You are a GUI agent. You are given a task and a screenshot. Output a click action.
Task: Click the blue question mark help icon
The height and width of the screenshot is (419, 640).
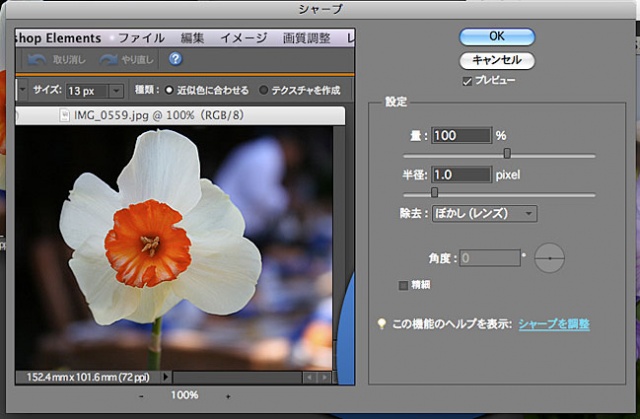[175, 60]
